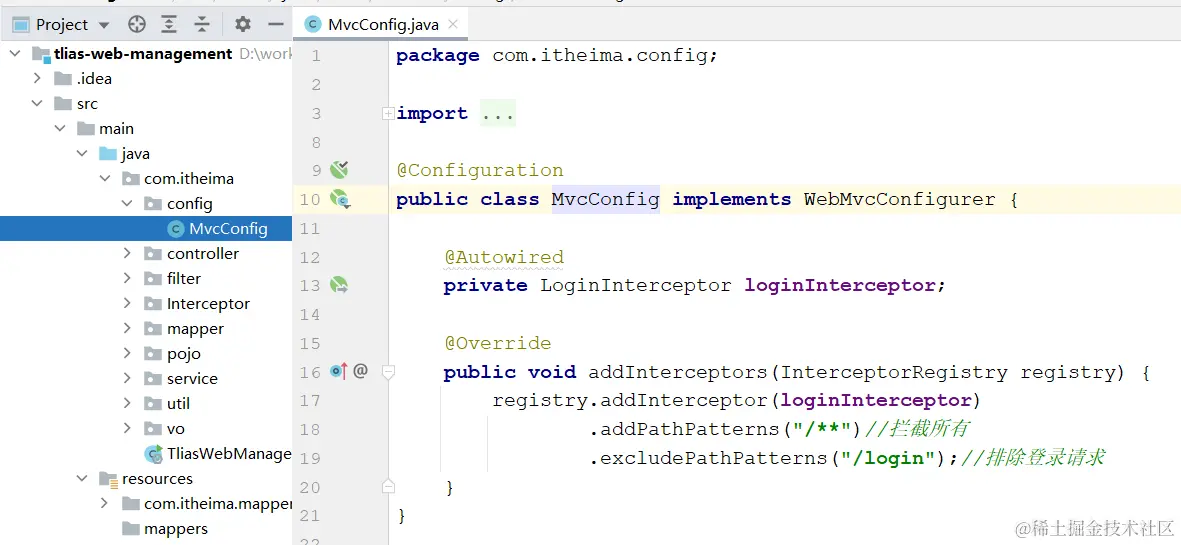Click the controller package folder icon
Image resolution: width=1181 pixels, height=545 pixels.
tap(153, 254)
